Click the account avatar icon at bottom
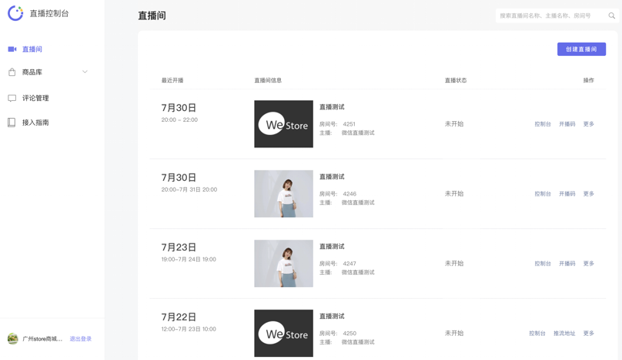 pos(13,339)
